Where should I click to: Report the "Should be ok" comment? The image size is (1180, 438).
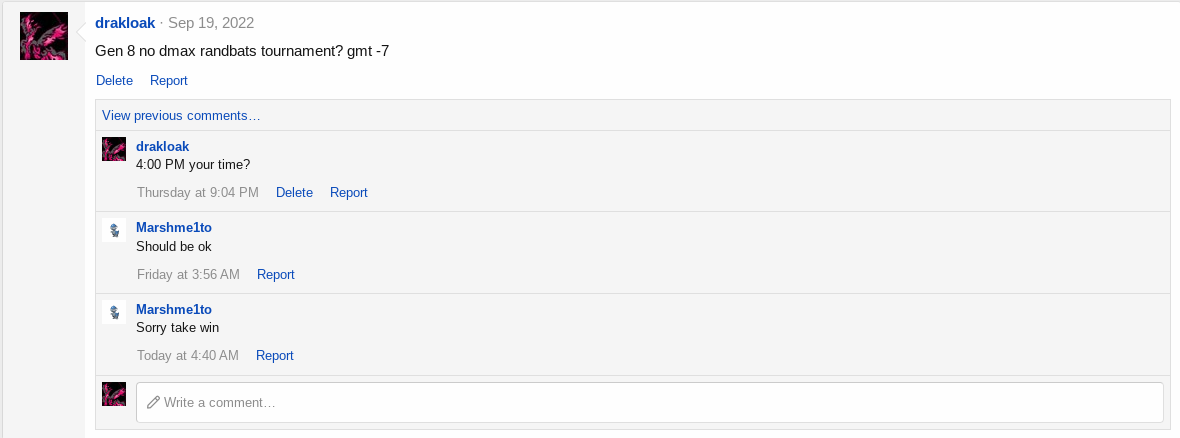coord(275,275)
